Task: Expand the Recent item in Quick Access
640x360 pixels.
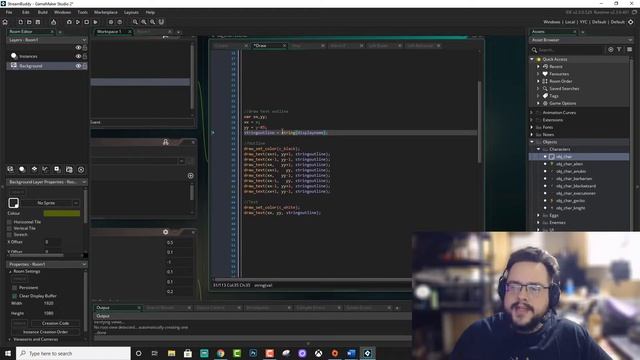Action: (538, 67)
